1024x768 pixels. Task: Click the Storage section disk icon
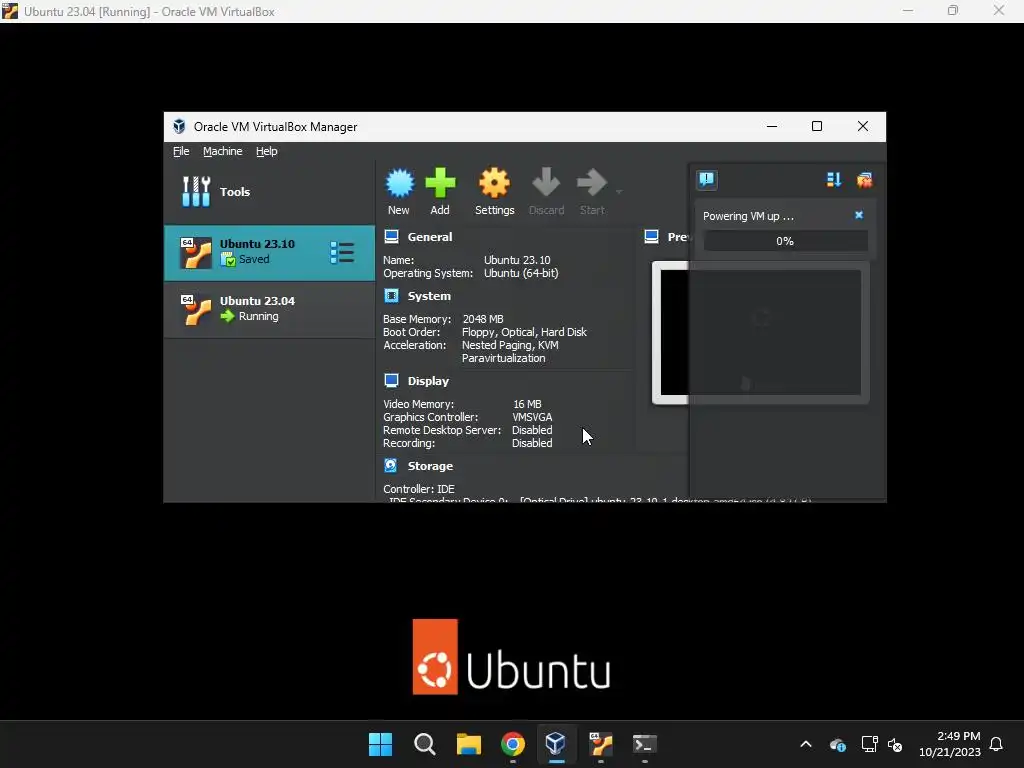click(x=391, y=465)
